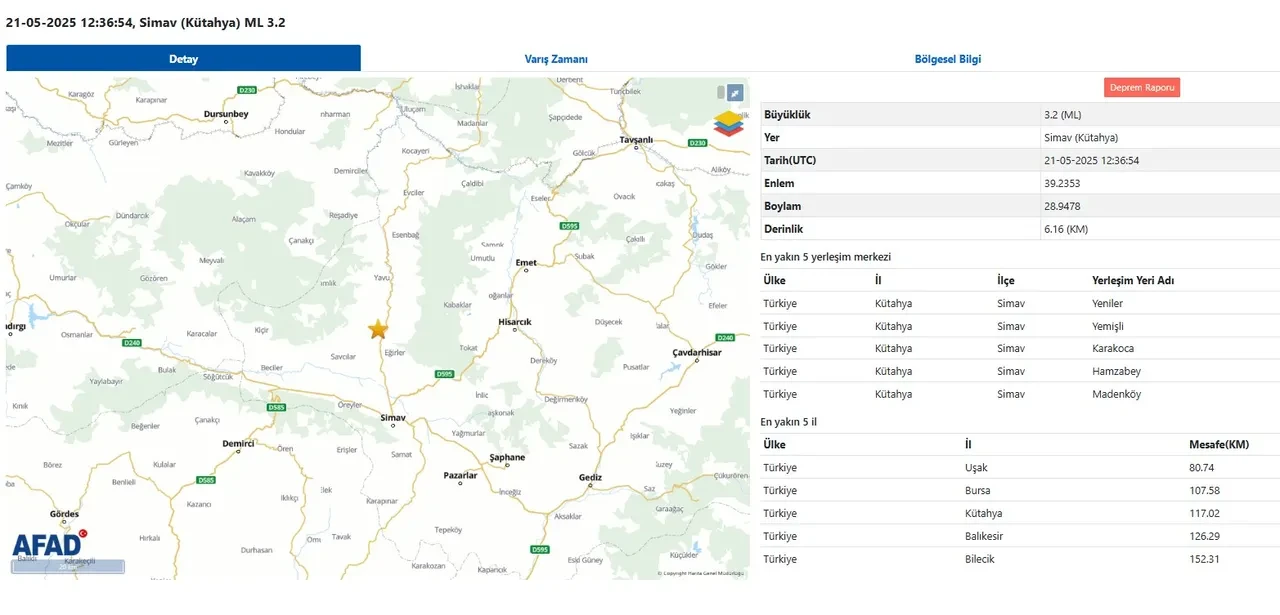
Task: Click the 20 km map scale bar
Action: pyautogui.click(x=68, y=567)
